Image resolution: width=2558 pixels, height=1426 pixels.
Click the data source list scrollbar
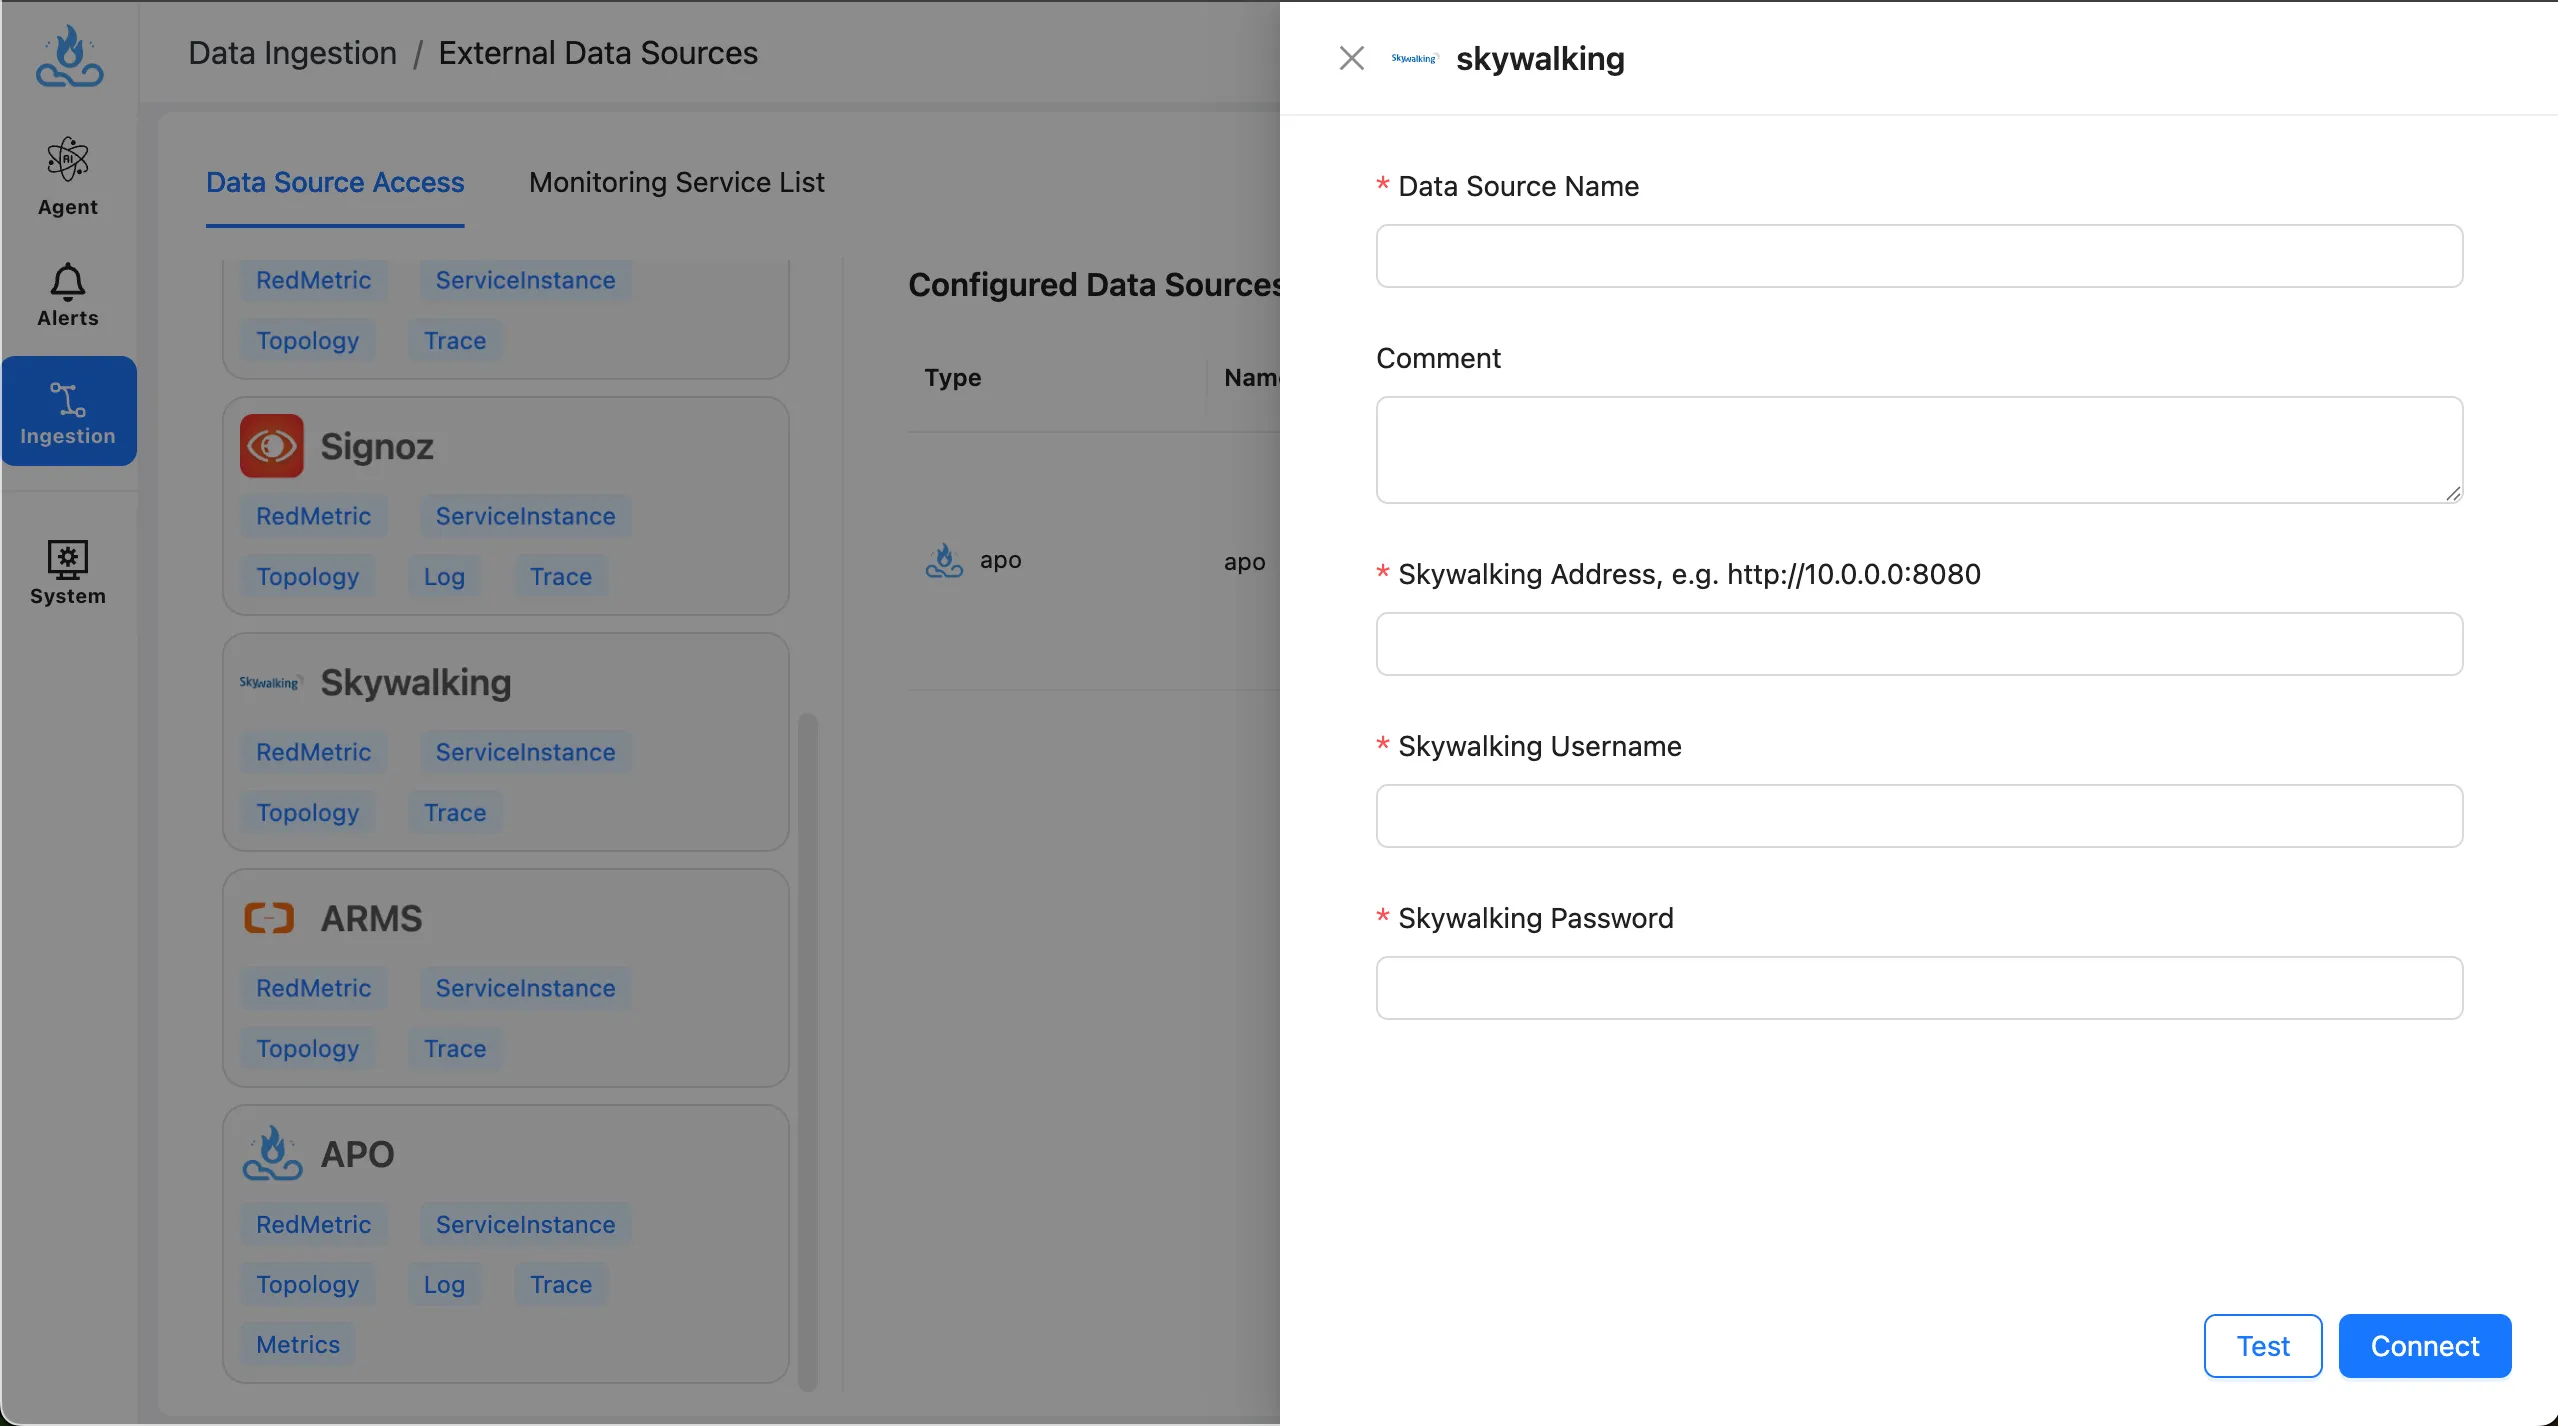808,1050
